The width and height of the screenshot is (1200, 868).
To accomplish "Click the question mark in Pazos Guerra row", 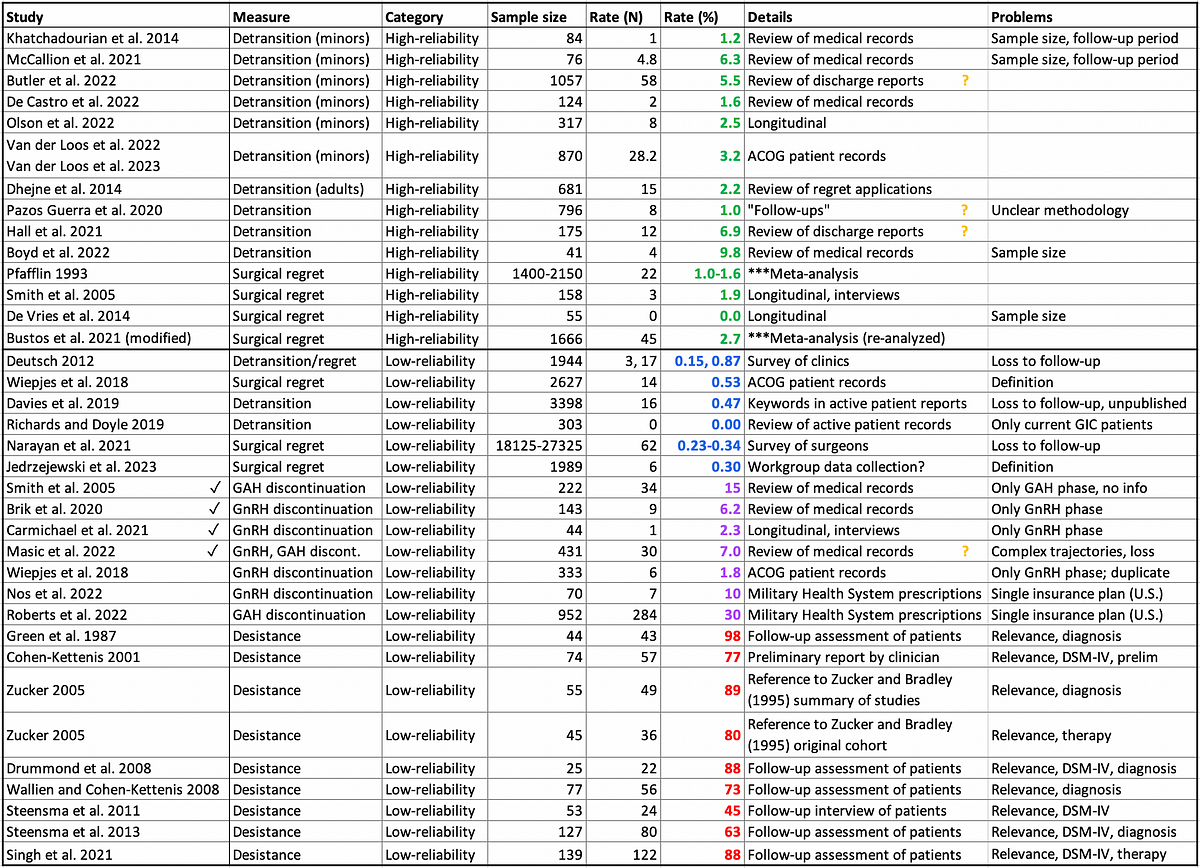I will tap(965, 210).
